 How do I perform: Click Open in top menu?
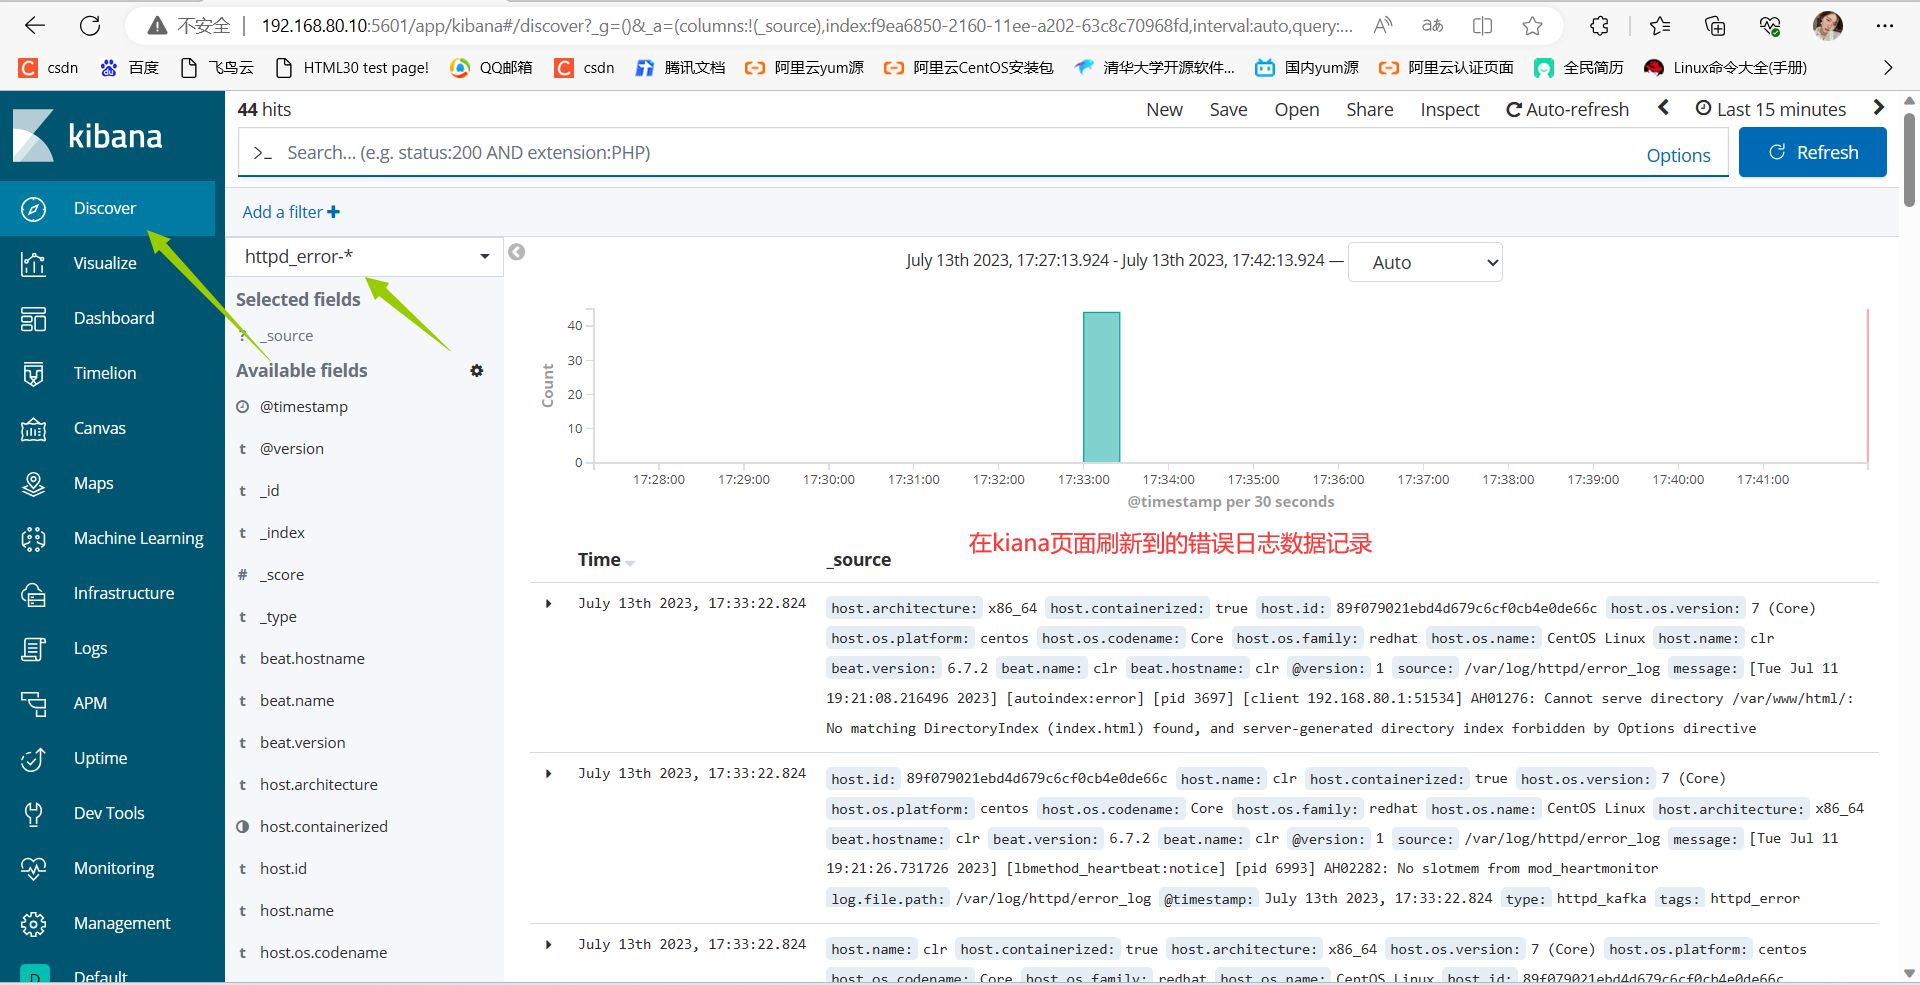click(1297, 109)
